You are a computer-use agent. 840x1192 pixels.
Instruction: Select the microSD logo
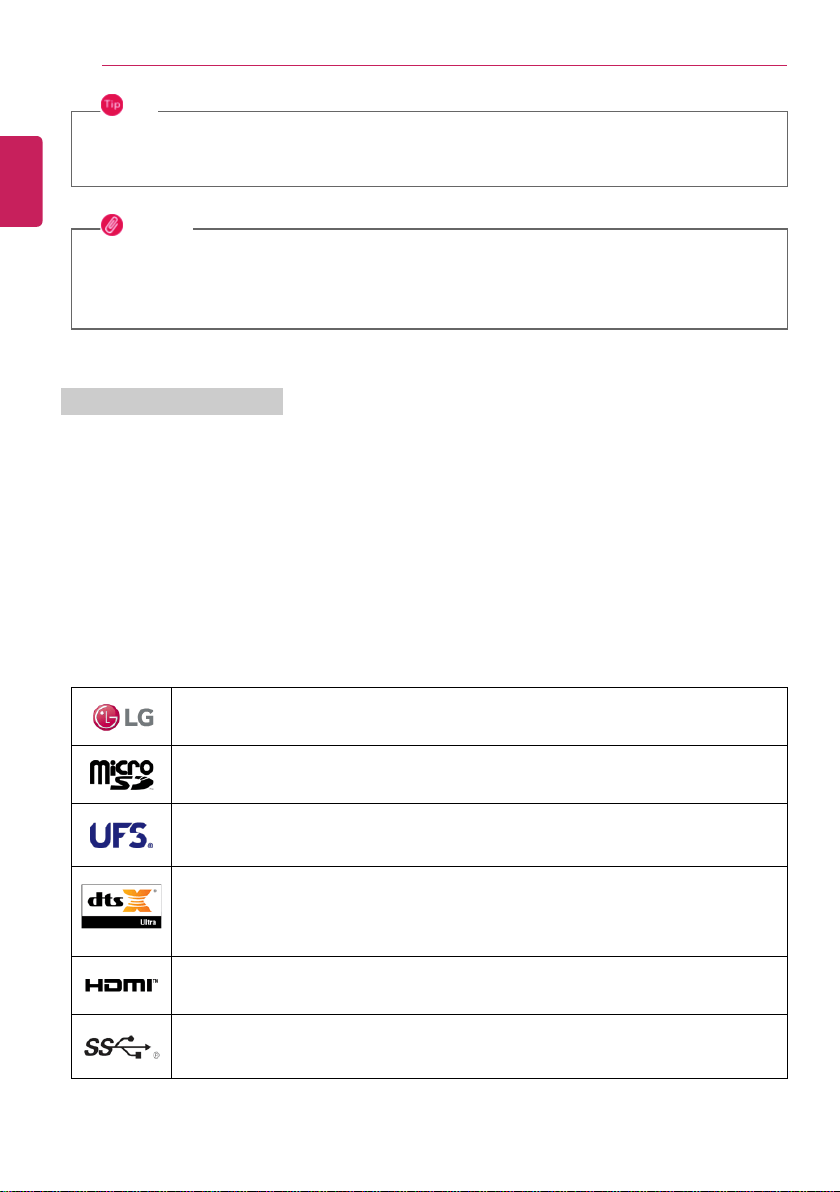[122, 775]
